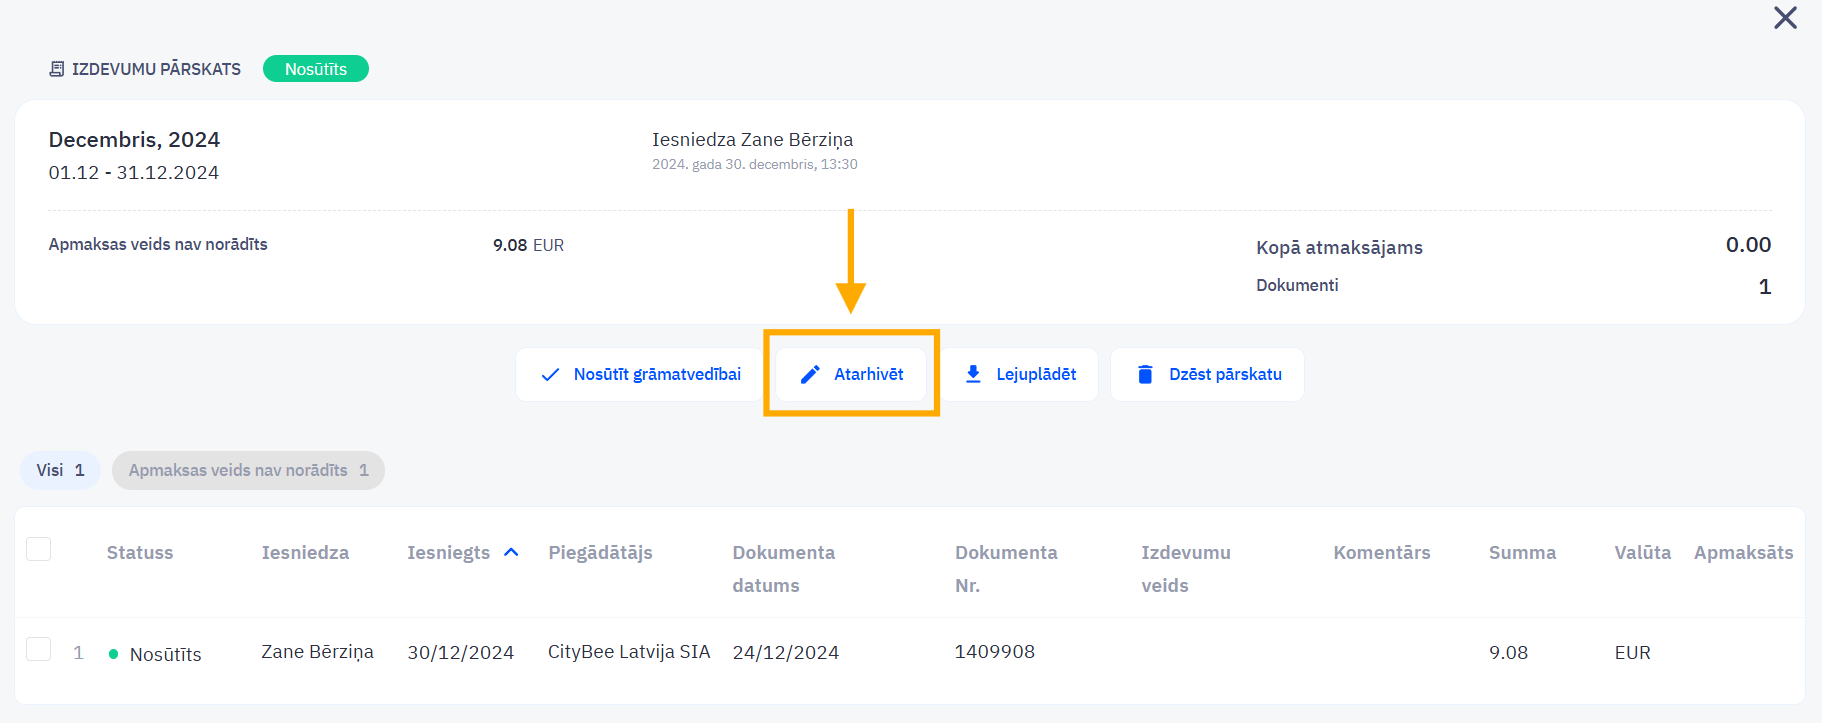
Task: Select Apmaksas veids nav norādīts filter tab
Action: [x=248, y=470]
